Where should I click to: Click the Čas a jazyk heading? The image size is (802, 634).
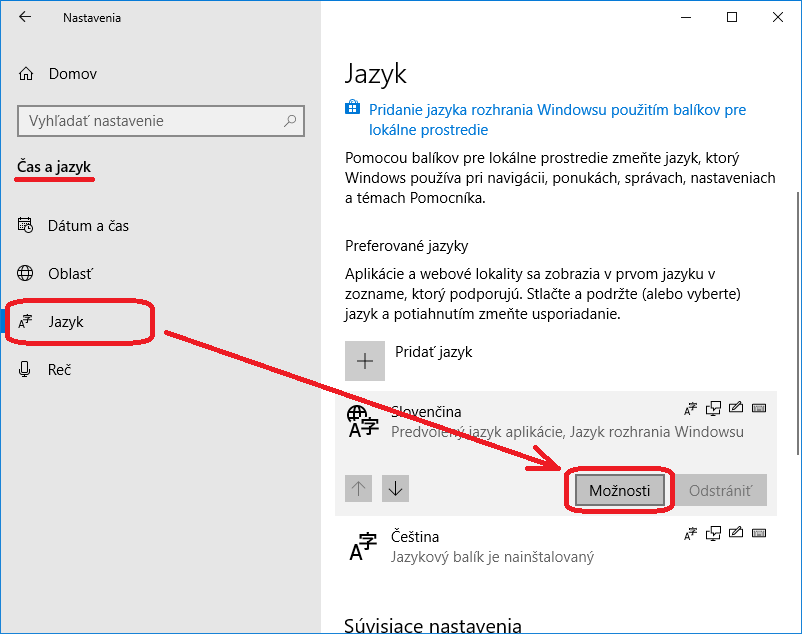54,167
